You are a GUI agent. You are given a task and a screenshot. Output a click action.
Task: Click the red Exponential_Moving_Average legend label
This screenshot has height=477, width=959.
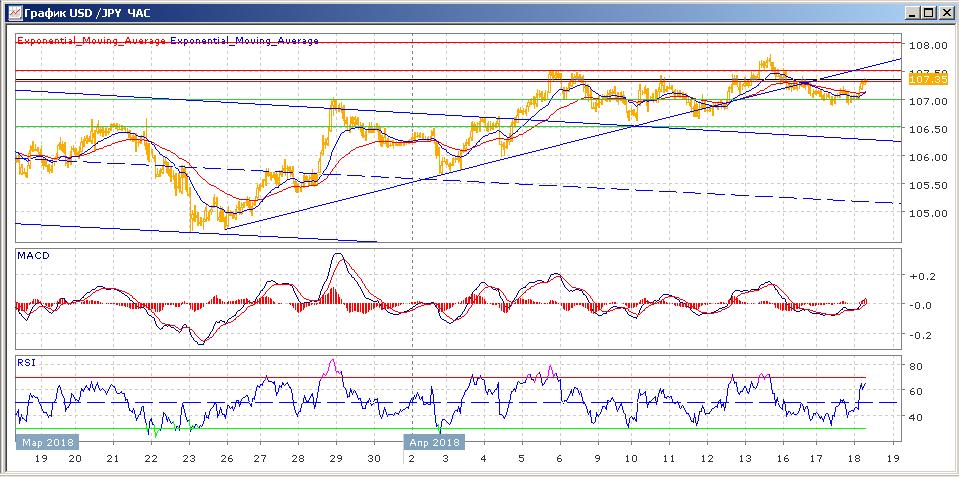click(92, 40)
